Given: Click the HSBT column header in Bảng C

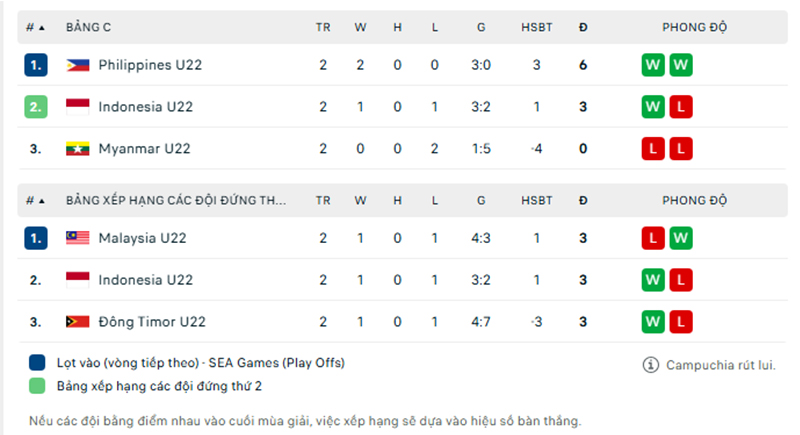Looking at the screenshot, I should pyautogui.click(x=536, y=27).
